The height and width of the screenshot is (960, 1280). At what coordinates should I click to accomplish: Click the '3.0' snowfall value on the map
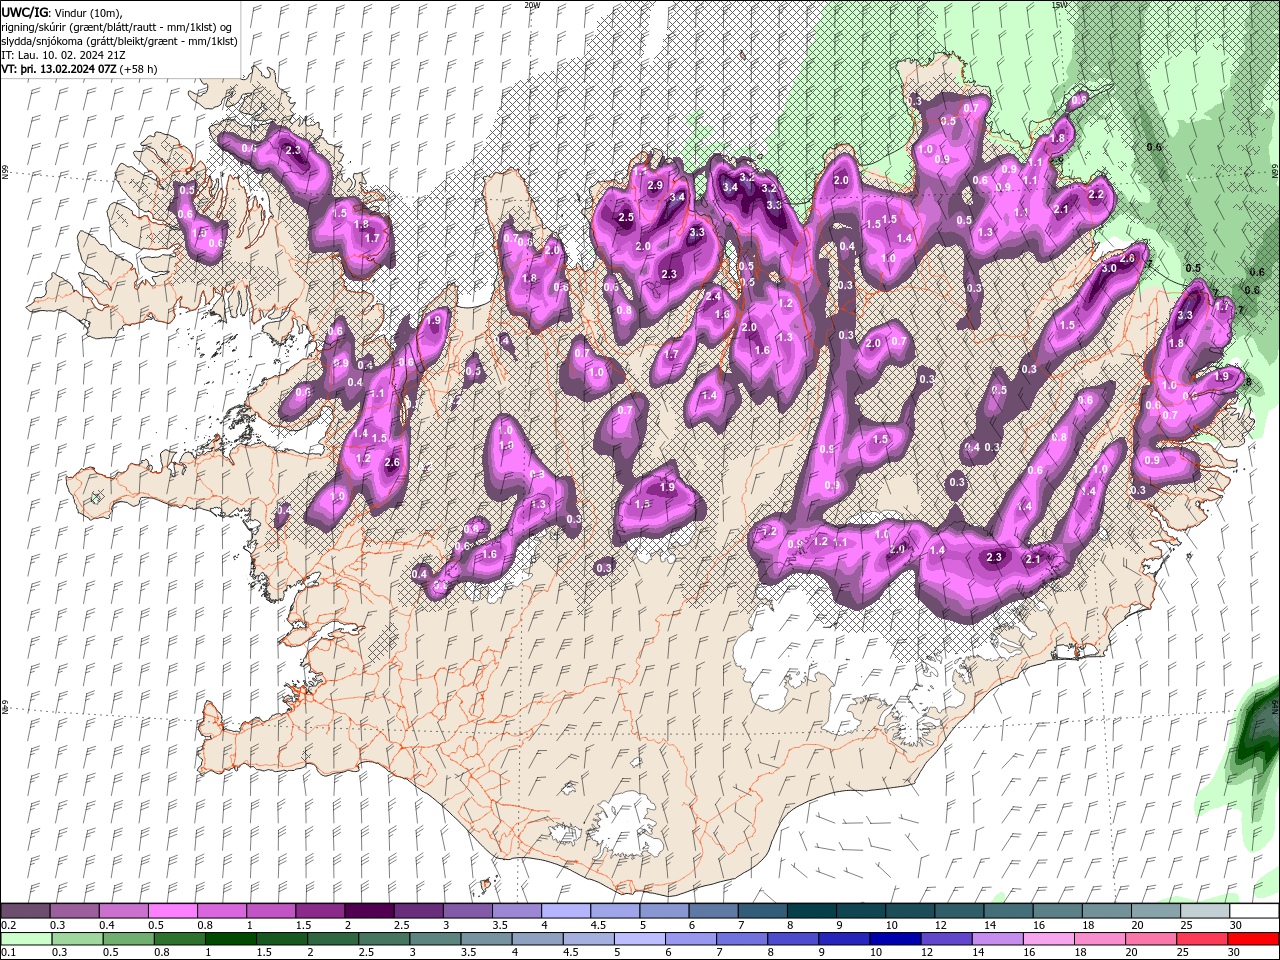coord(1108,269)
